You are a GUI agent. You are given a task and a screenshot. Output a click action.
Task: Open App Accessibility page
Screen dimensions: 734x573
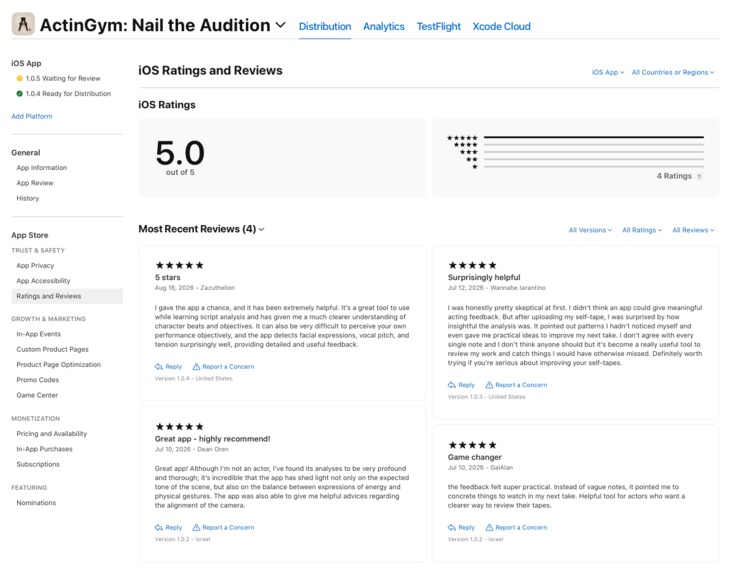coord(43,281)
